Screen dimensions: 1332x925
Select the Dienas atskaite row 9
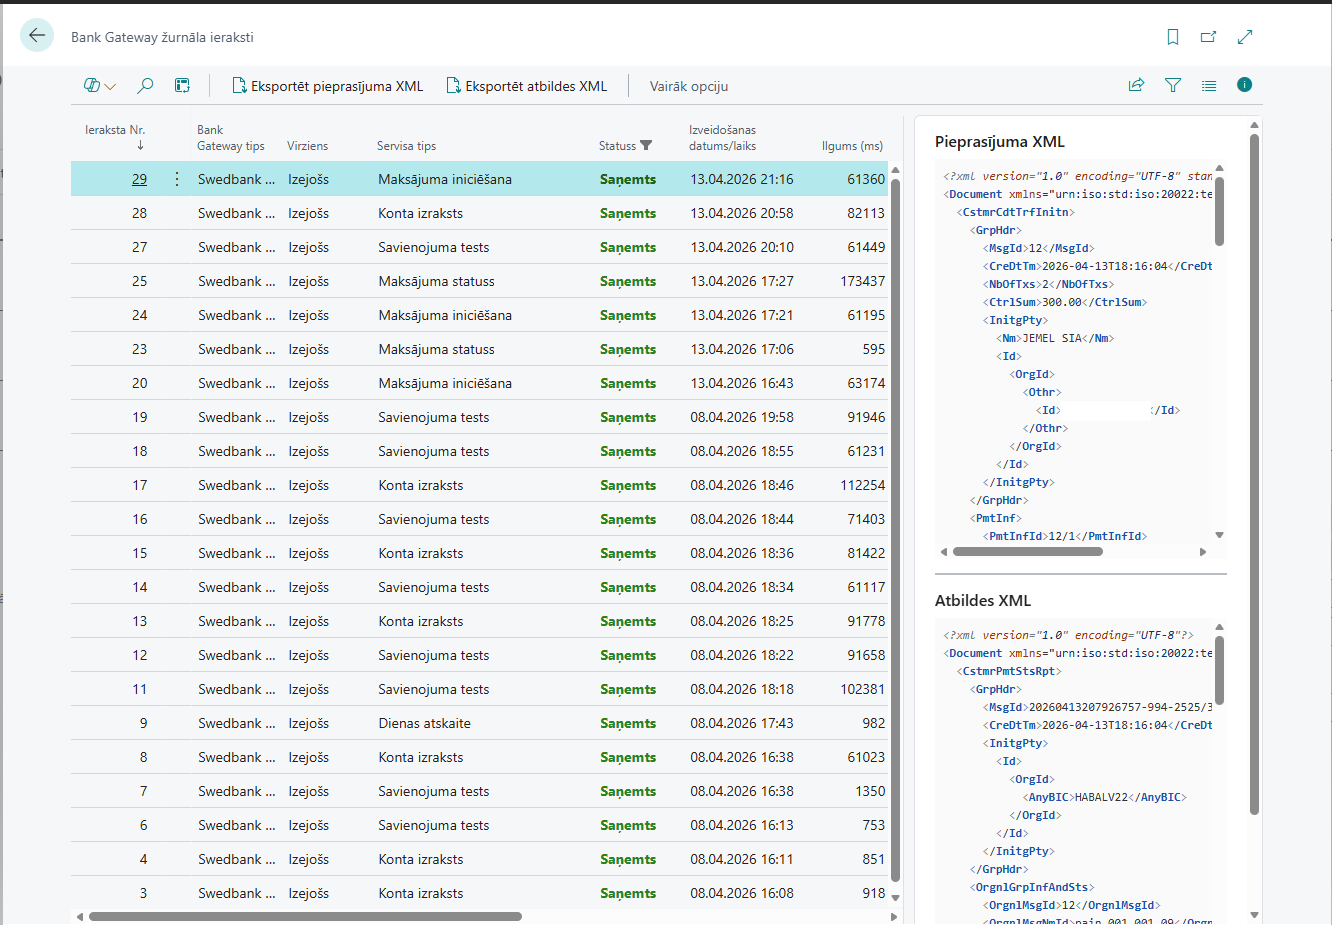pos(424,723)
